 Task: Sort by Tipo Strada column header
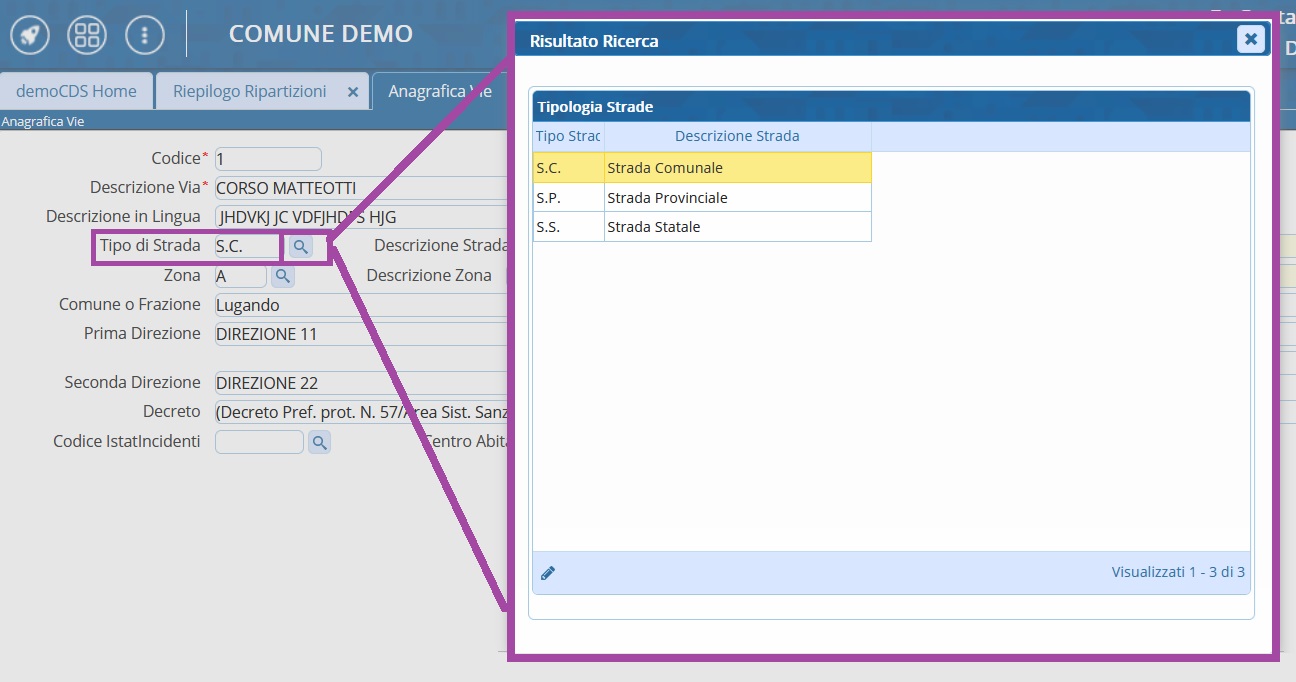568,136
